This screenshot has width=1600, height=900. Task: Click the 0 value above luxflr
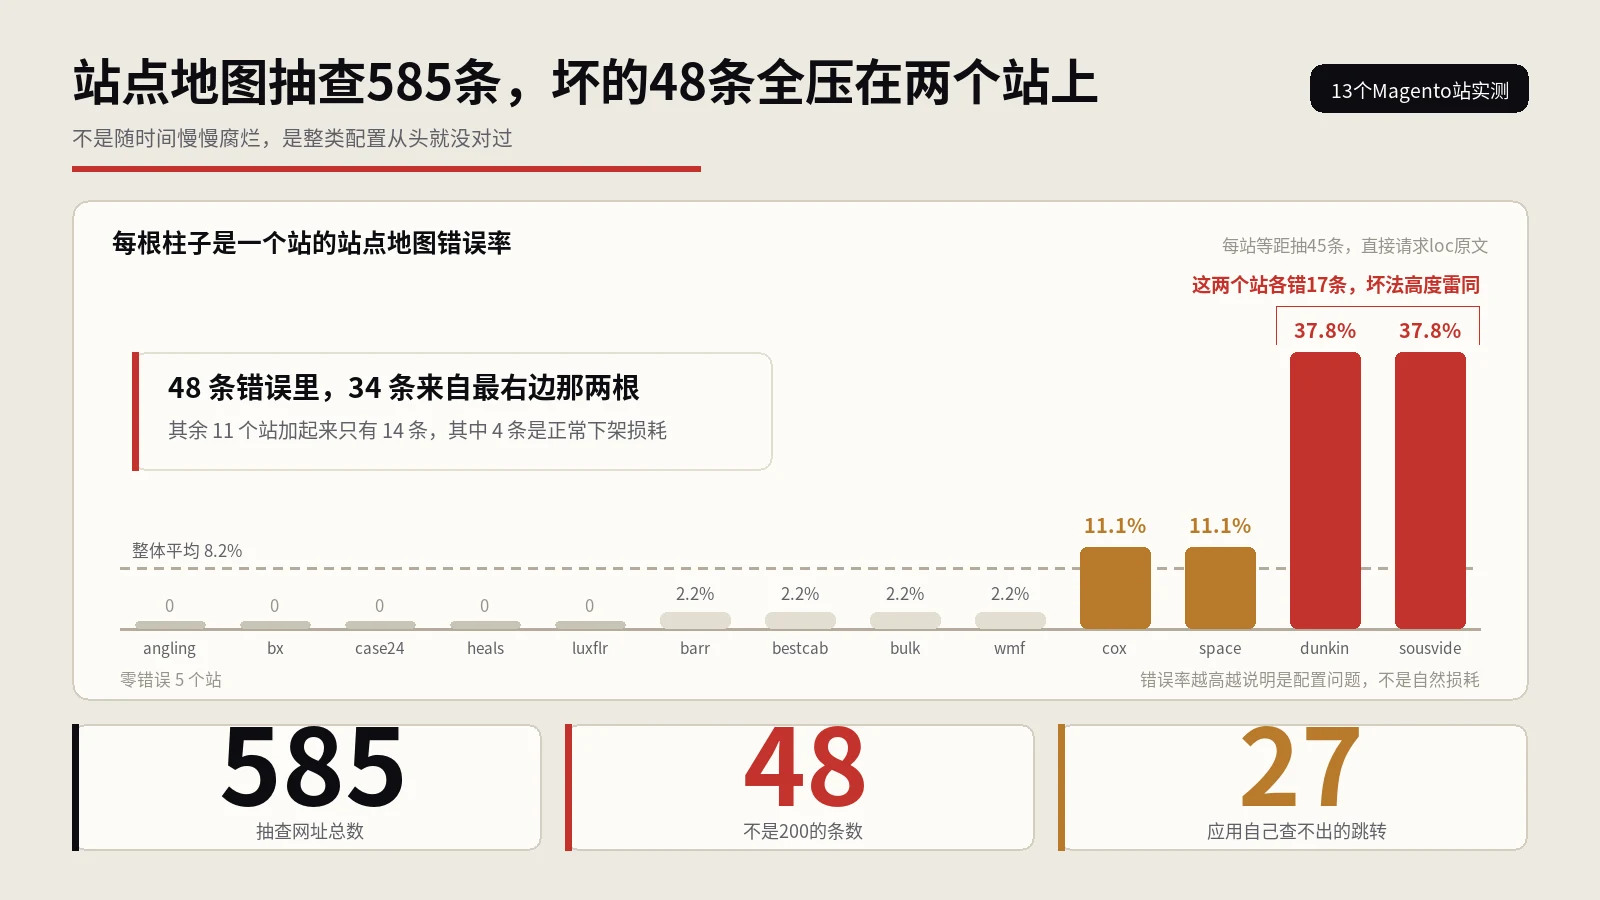(590, 606)
